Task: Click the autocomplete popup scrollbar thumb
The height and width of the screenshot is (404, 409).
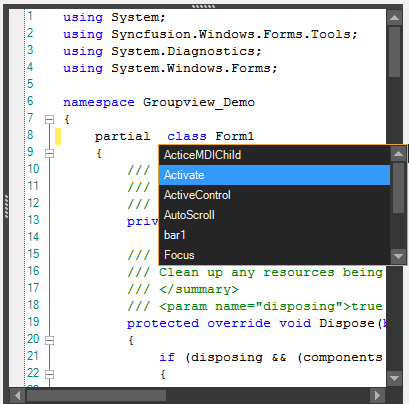Action: tap(398, 188)
